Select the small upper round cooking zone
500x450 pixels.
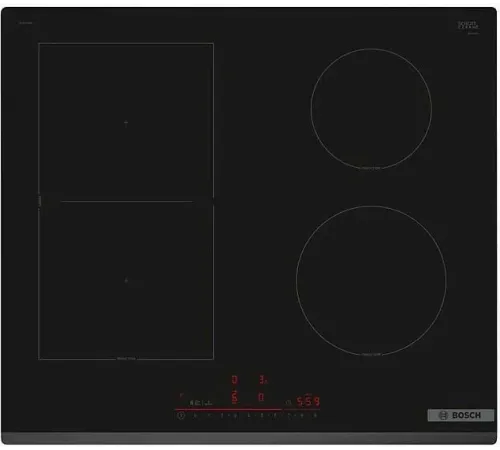click(371, 108)
